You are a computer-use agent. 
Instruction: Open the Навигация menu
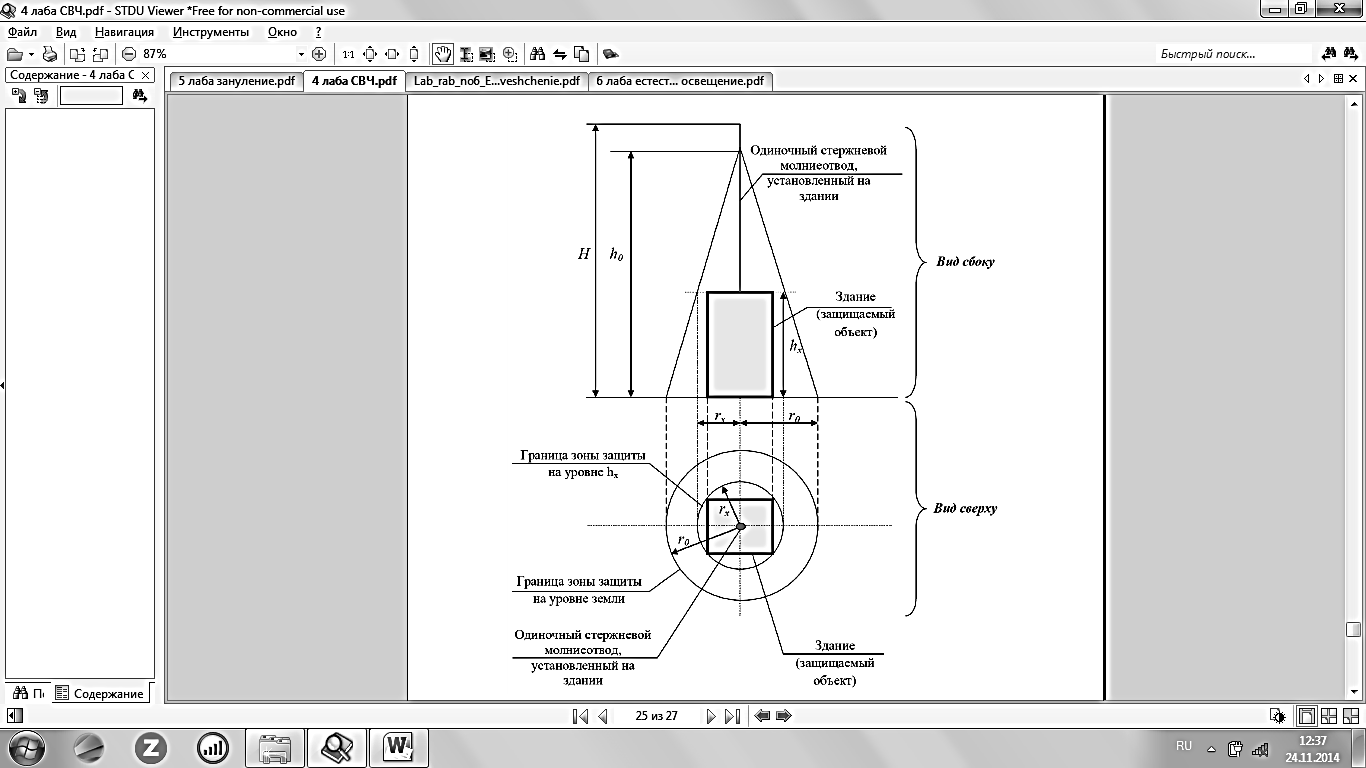click(124, 32)
